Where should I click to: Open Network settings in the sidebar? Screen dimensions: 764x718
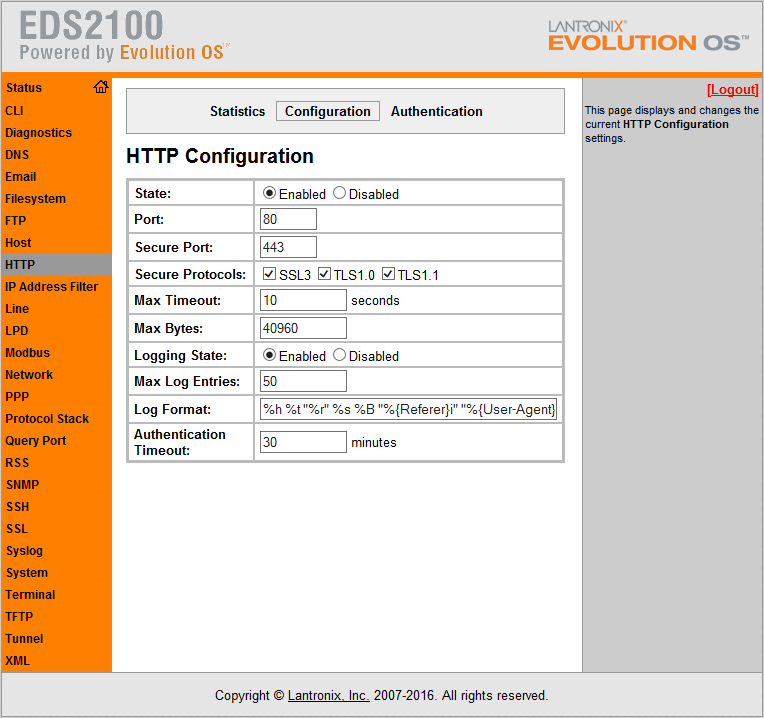pyautogui.click(x=57, y=374)
